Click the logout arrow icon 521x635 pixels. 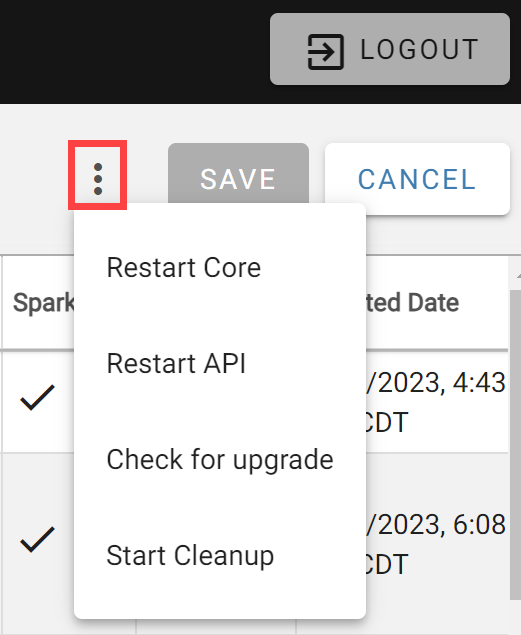click(x=326, y=52)
